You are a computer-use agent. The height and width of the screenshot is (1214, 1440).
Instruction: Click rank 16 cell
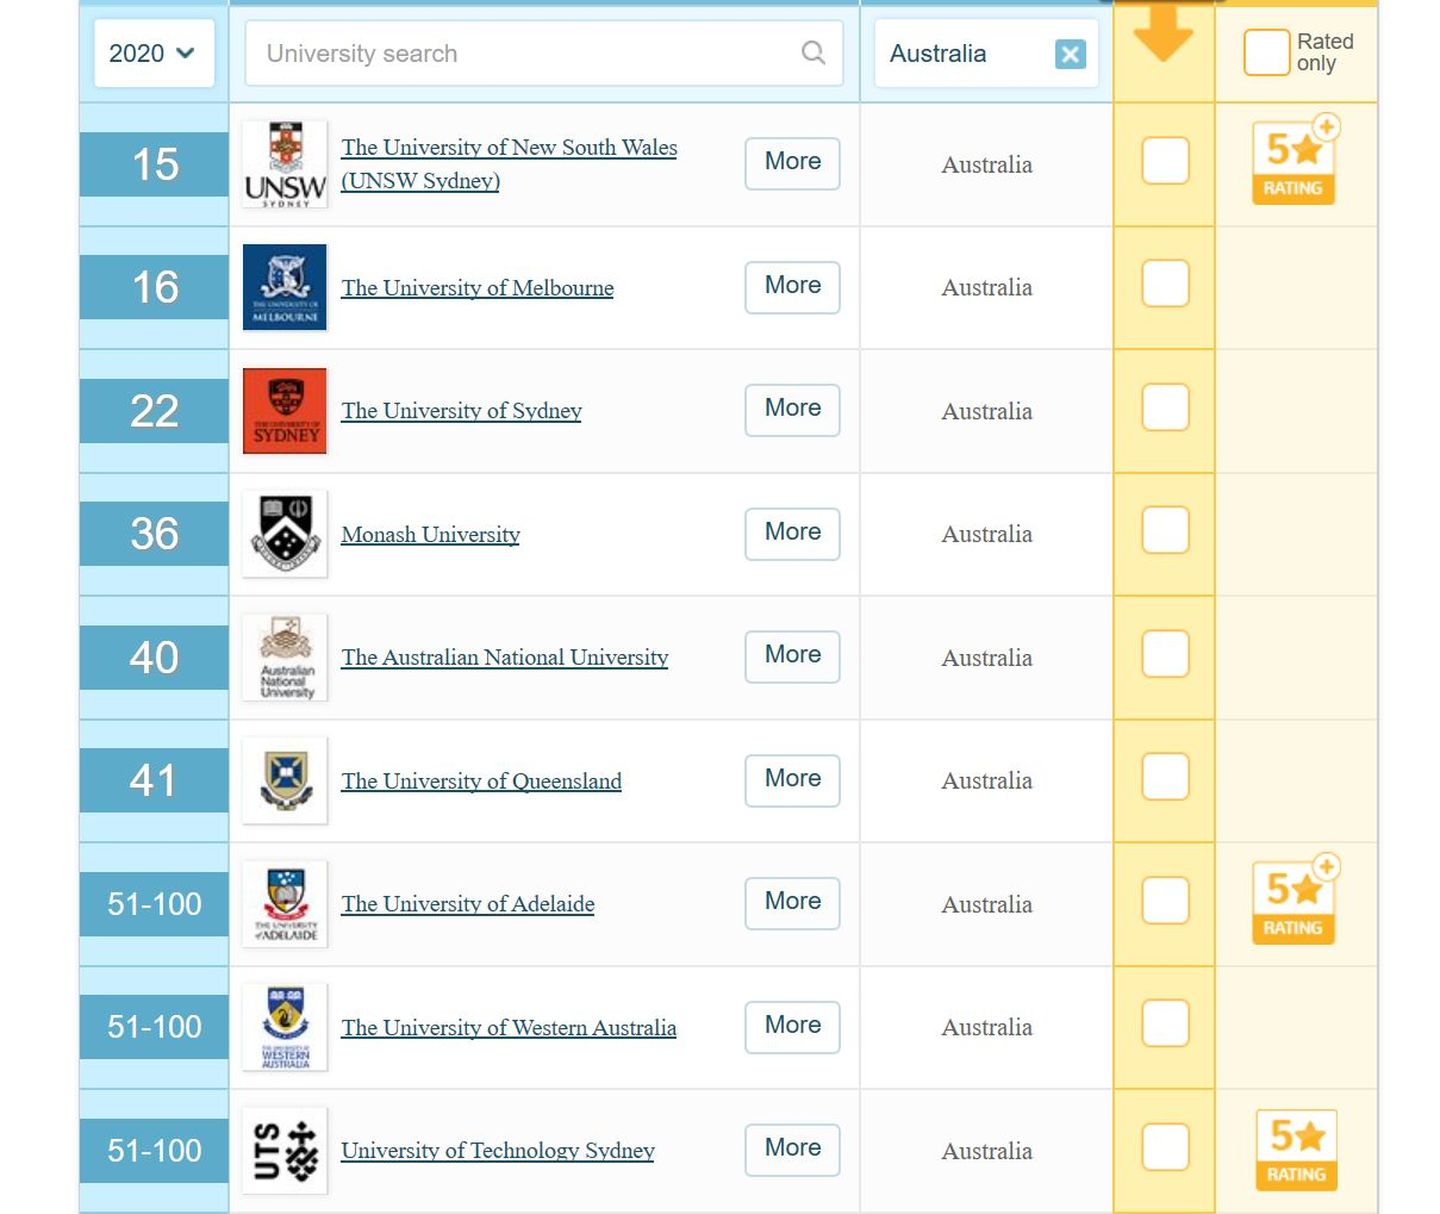click(x=154, y=287)
